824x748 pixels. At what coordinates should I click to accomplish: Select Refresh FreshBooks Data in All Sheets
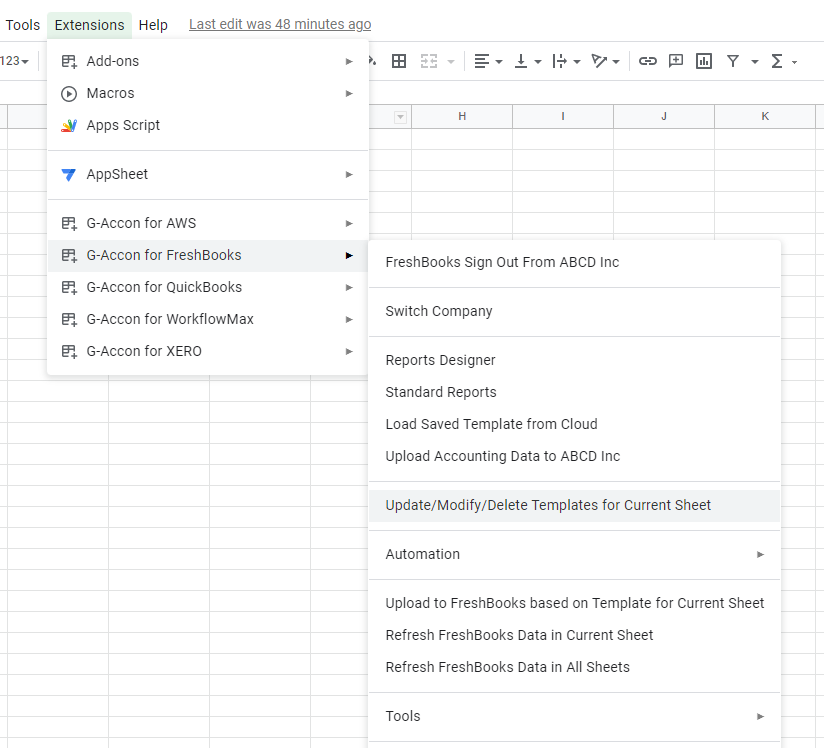(x=574, y=667)
